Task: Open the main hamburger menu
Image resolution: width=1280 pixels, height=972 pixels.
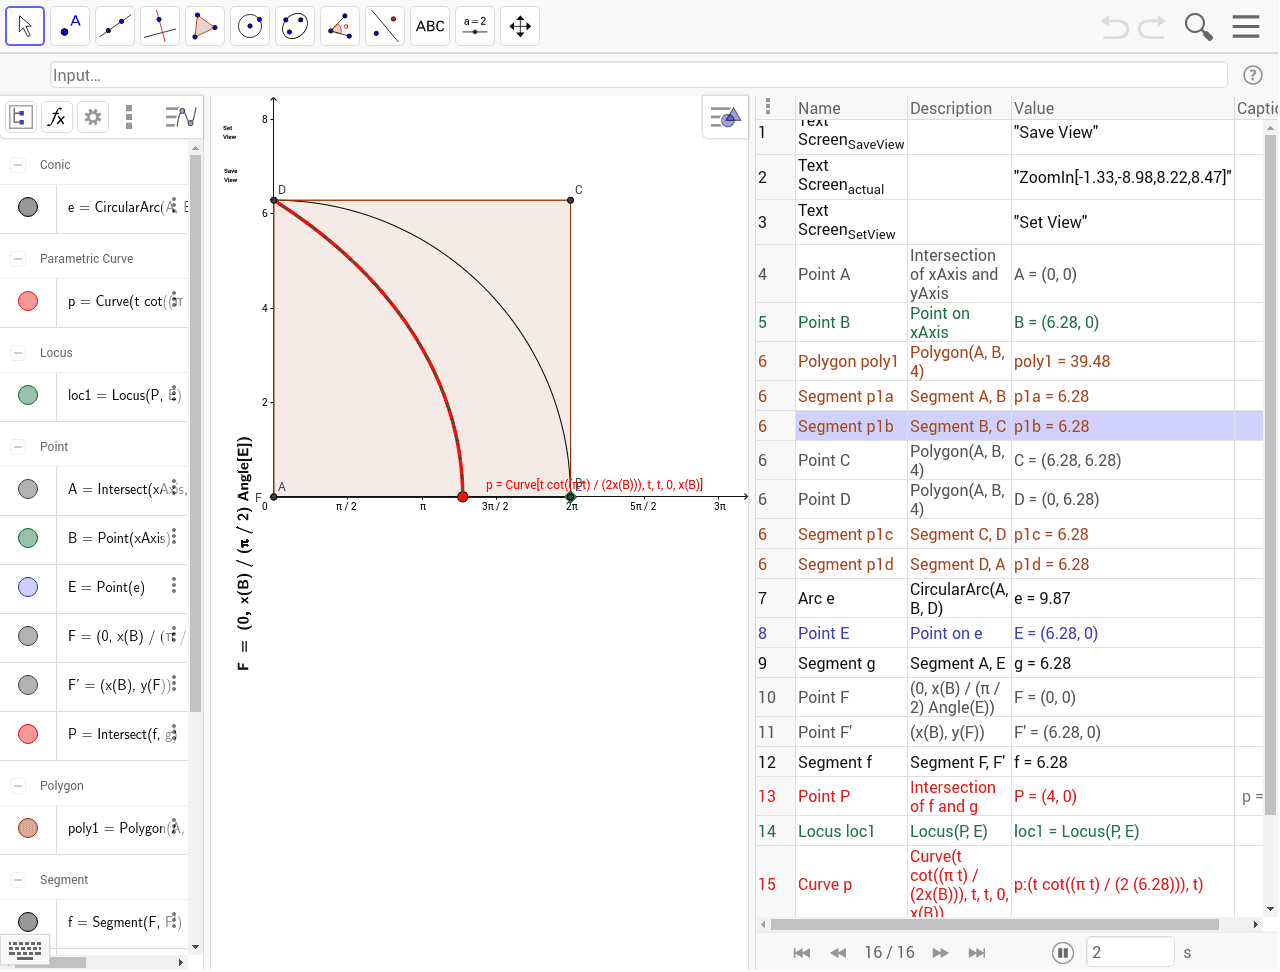Action: pos(1246,26)
